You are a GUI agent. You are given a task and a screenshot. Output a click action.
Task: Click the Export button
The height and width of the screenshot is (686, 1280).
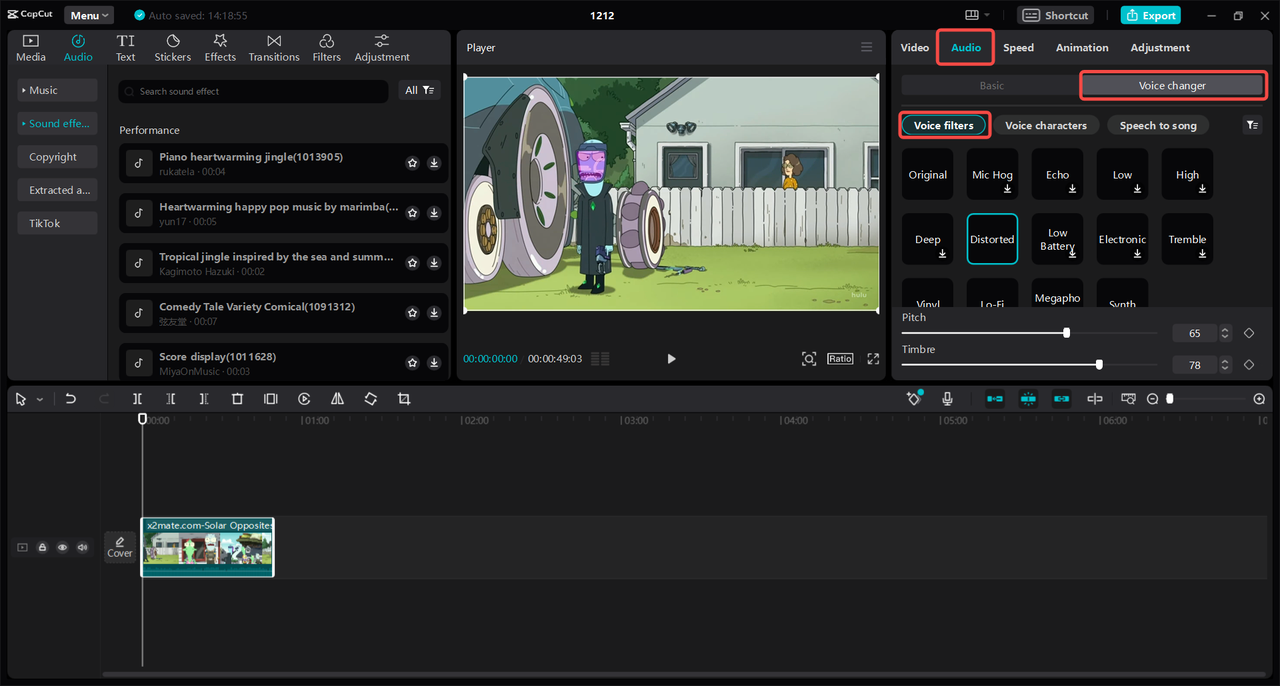tap(1150, 15)
